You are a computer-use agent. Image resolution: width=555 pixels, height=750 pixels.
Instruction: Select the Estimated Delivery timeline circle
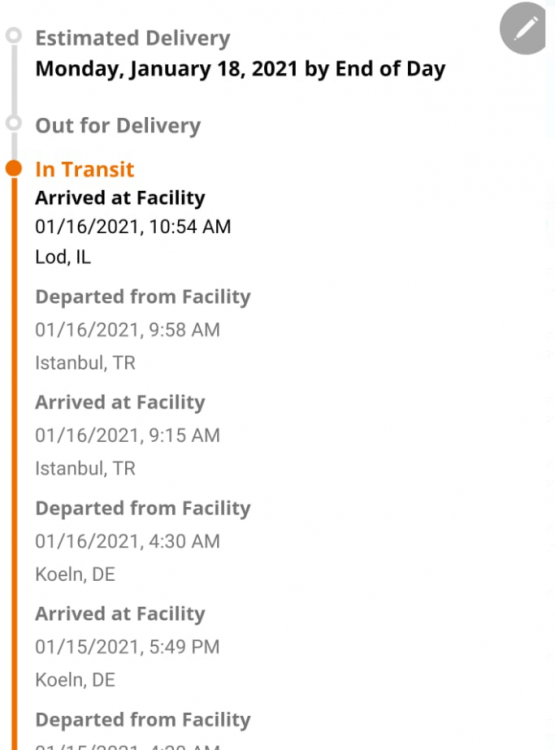(x=14, y=35)
